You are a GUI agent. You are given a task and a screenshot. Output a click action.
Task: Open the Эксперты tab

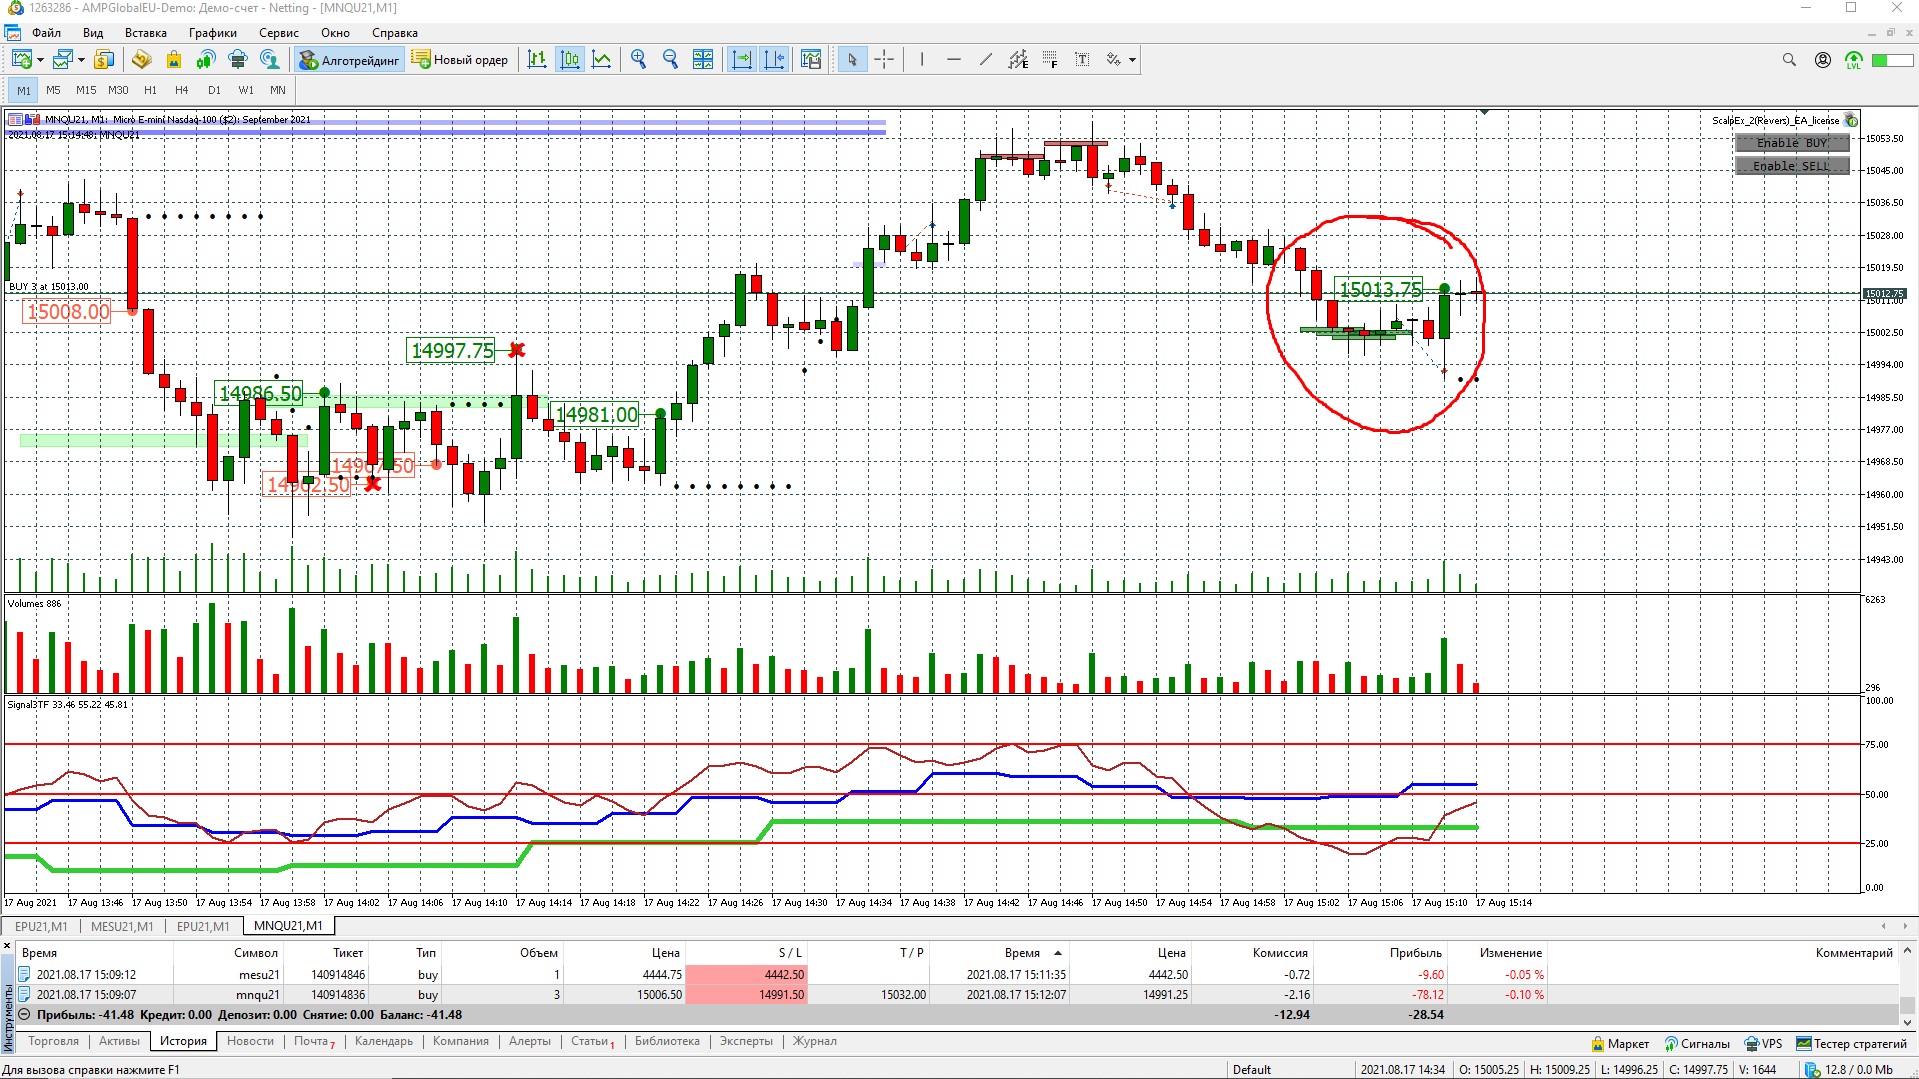point(746,1041)
